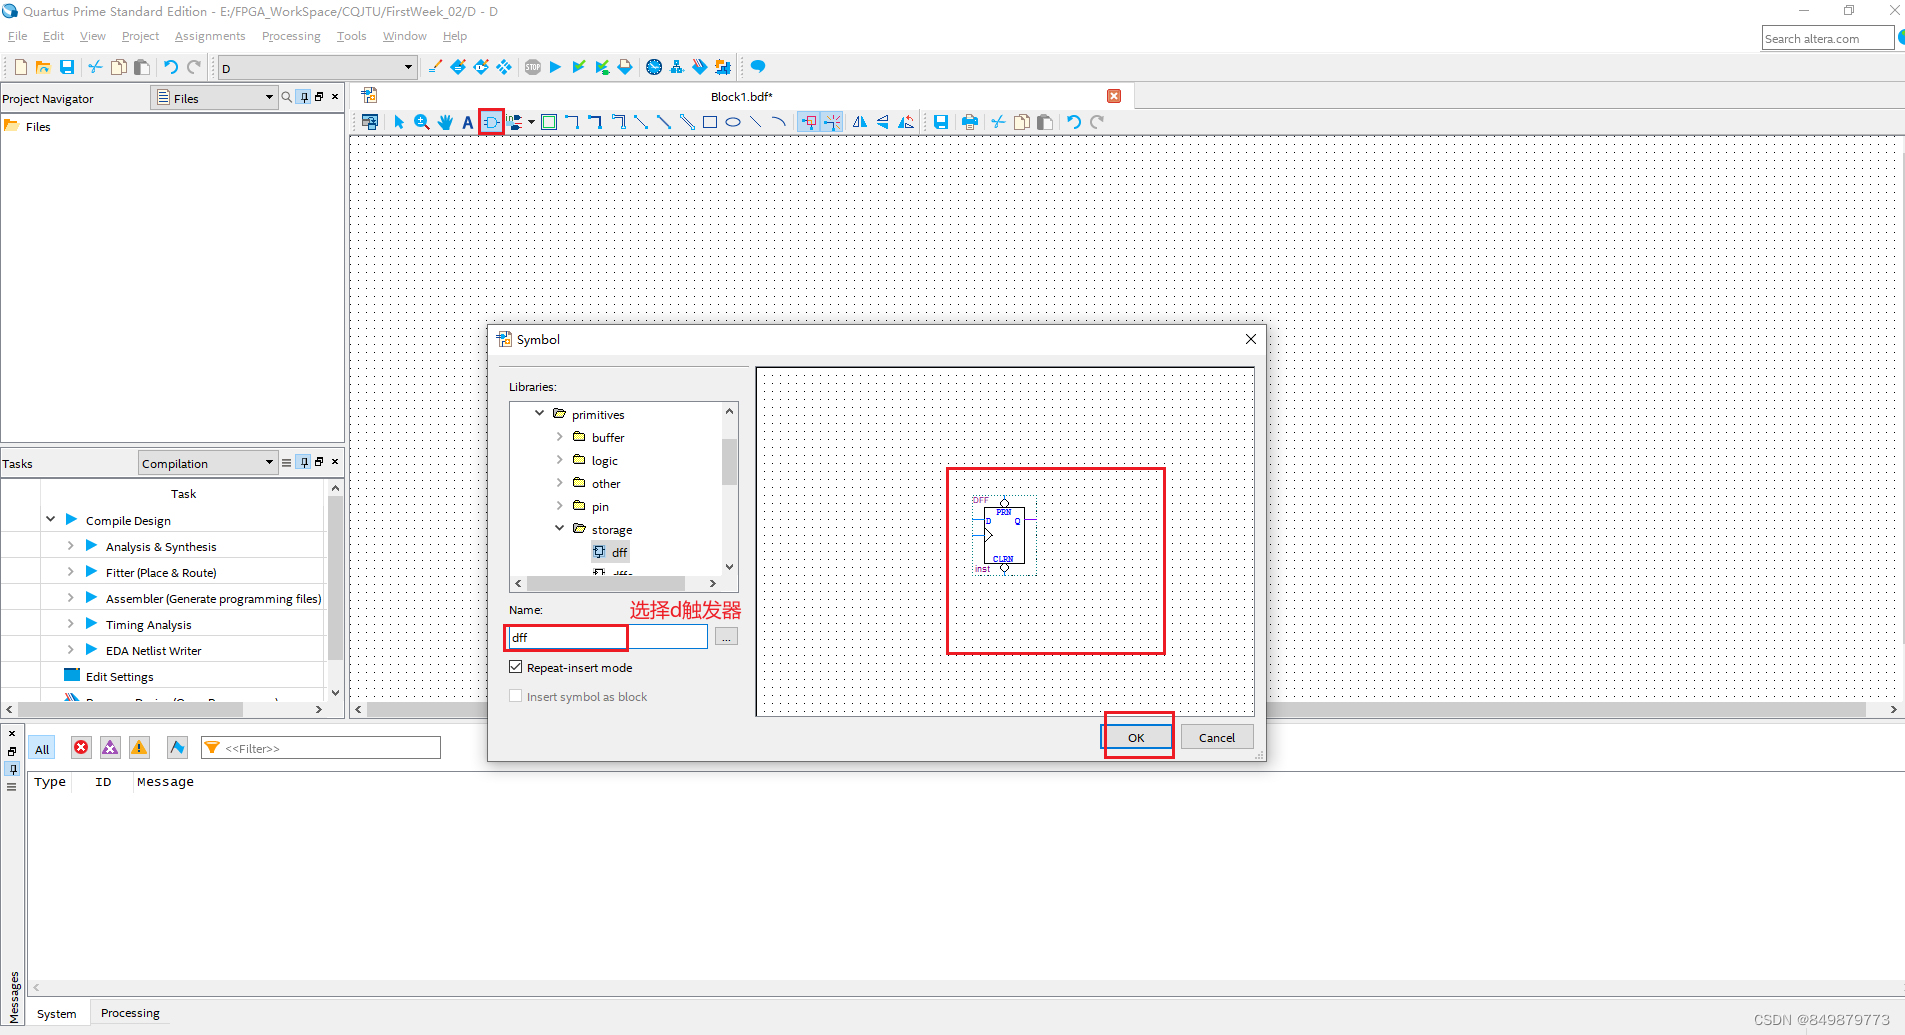Toggle info flag filter in Messages

point(177,748)
